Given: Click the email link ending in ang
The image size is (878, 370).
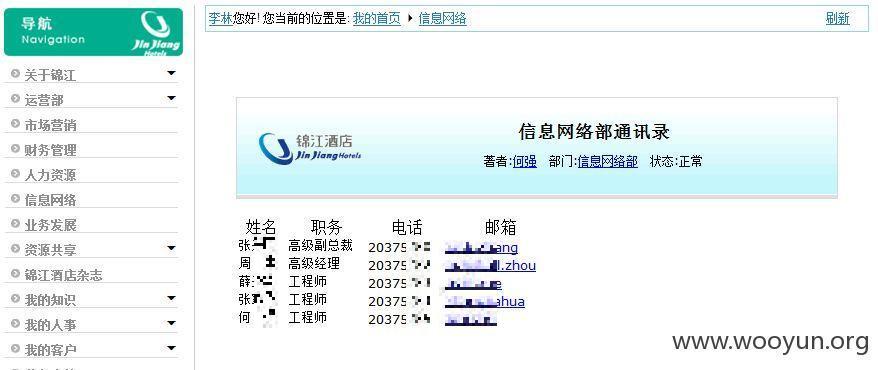Looking at the screenshot, I should 481,248.
